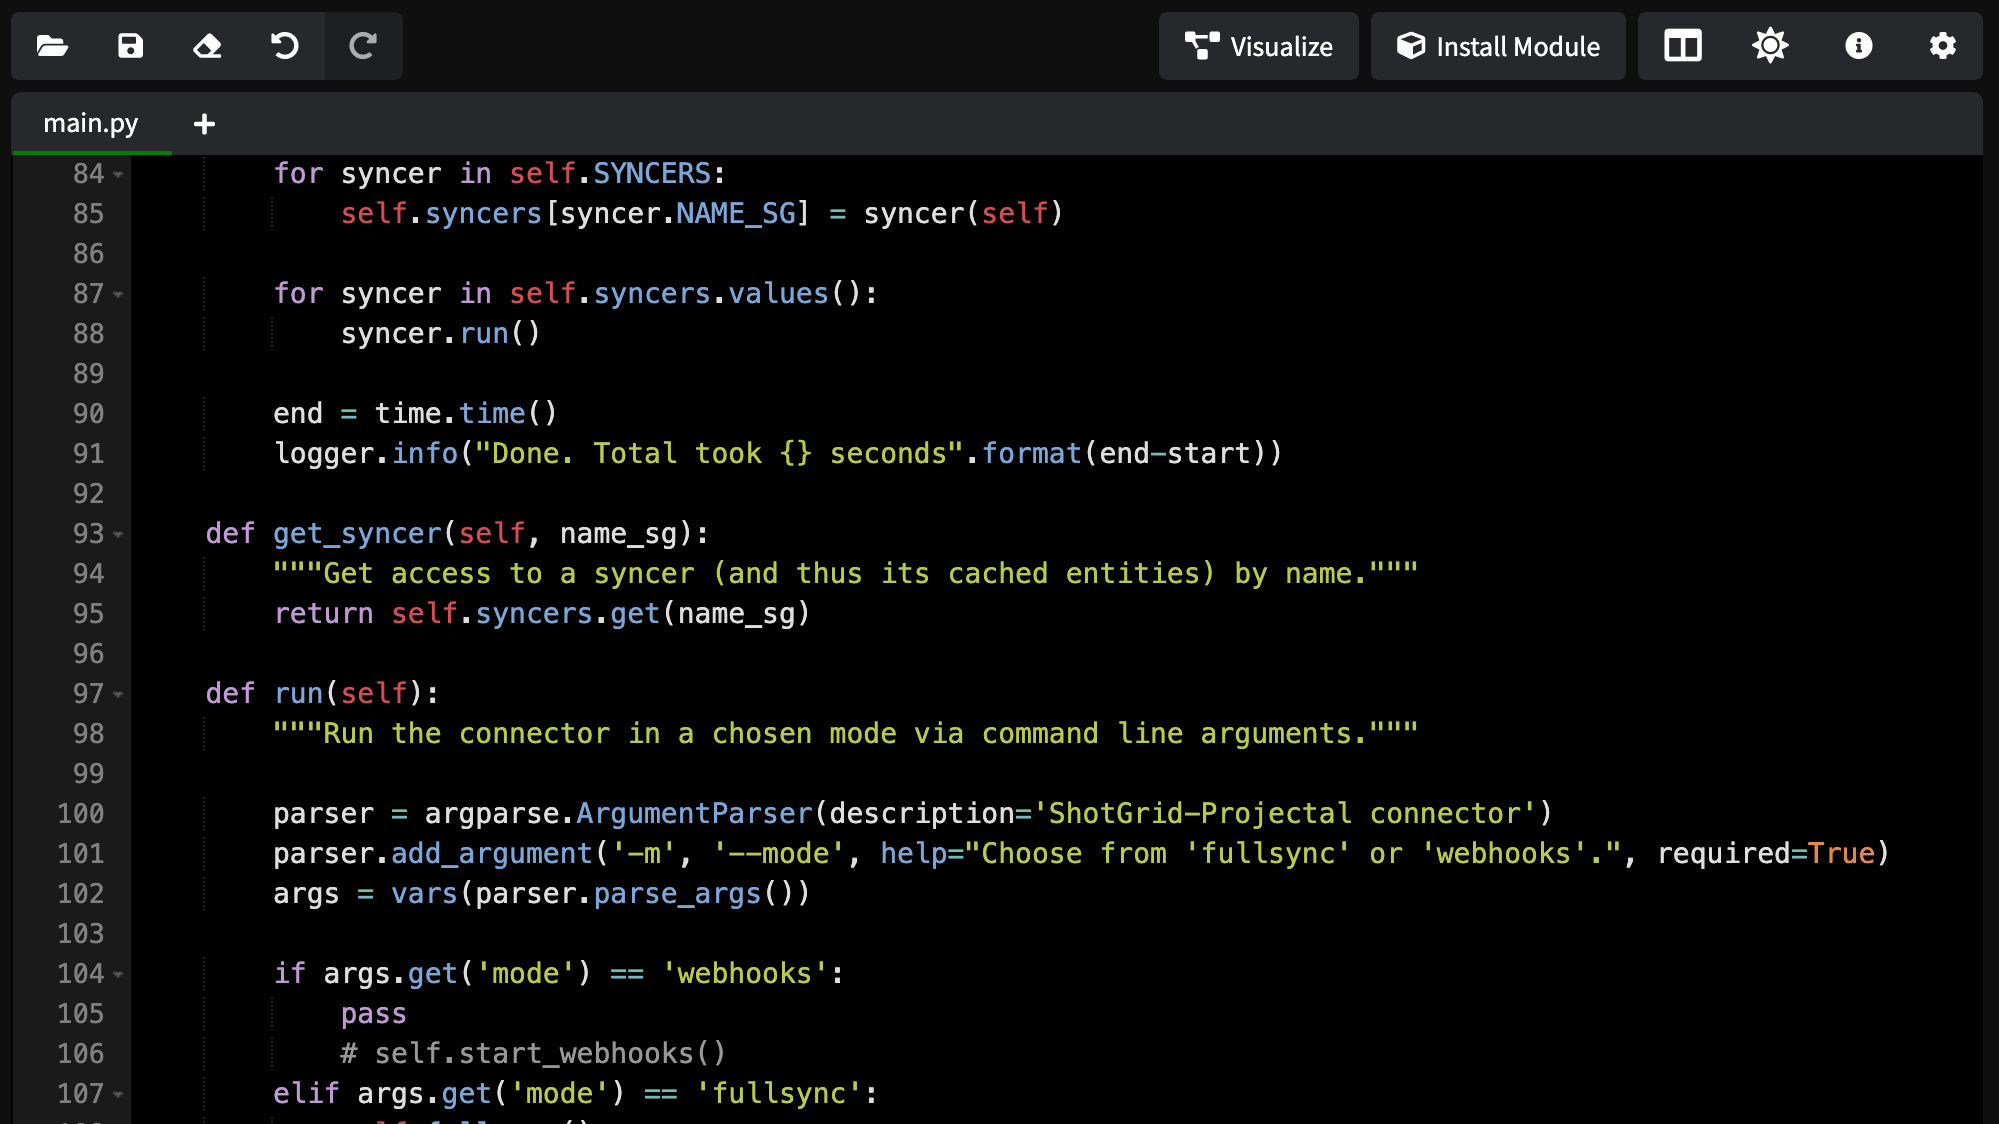The image size is (1999, 1124).
Task: Click the 'get_syncer' function name
Action: [x=357, y=534]
